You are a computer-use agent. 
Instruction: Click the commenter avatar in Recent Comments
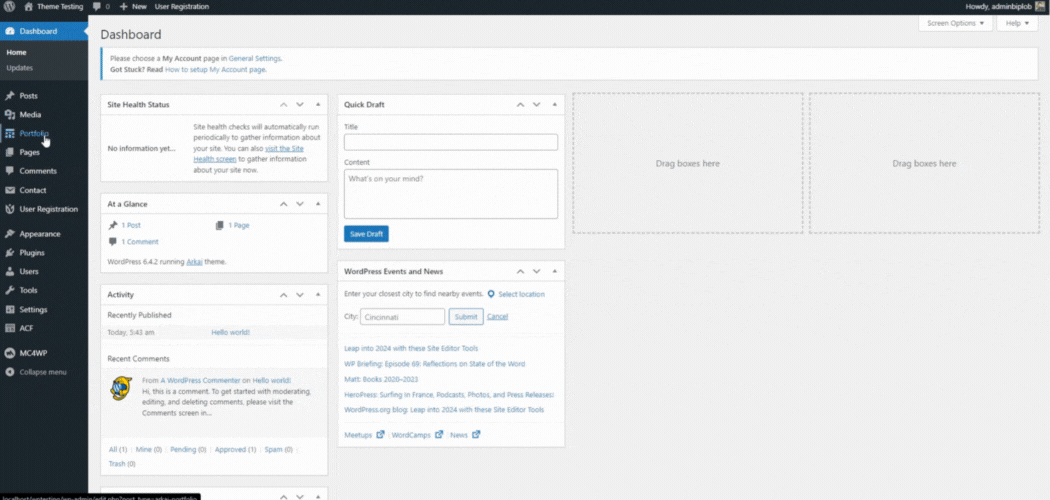(121, 388)
